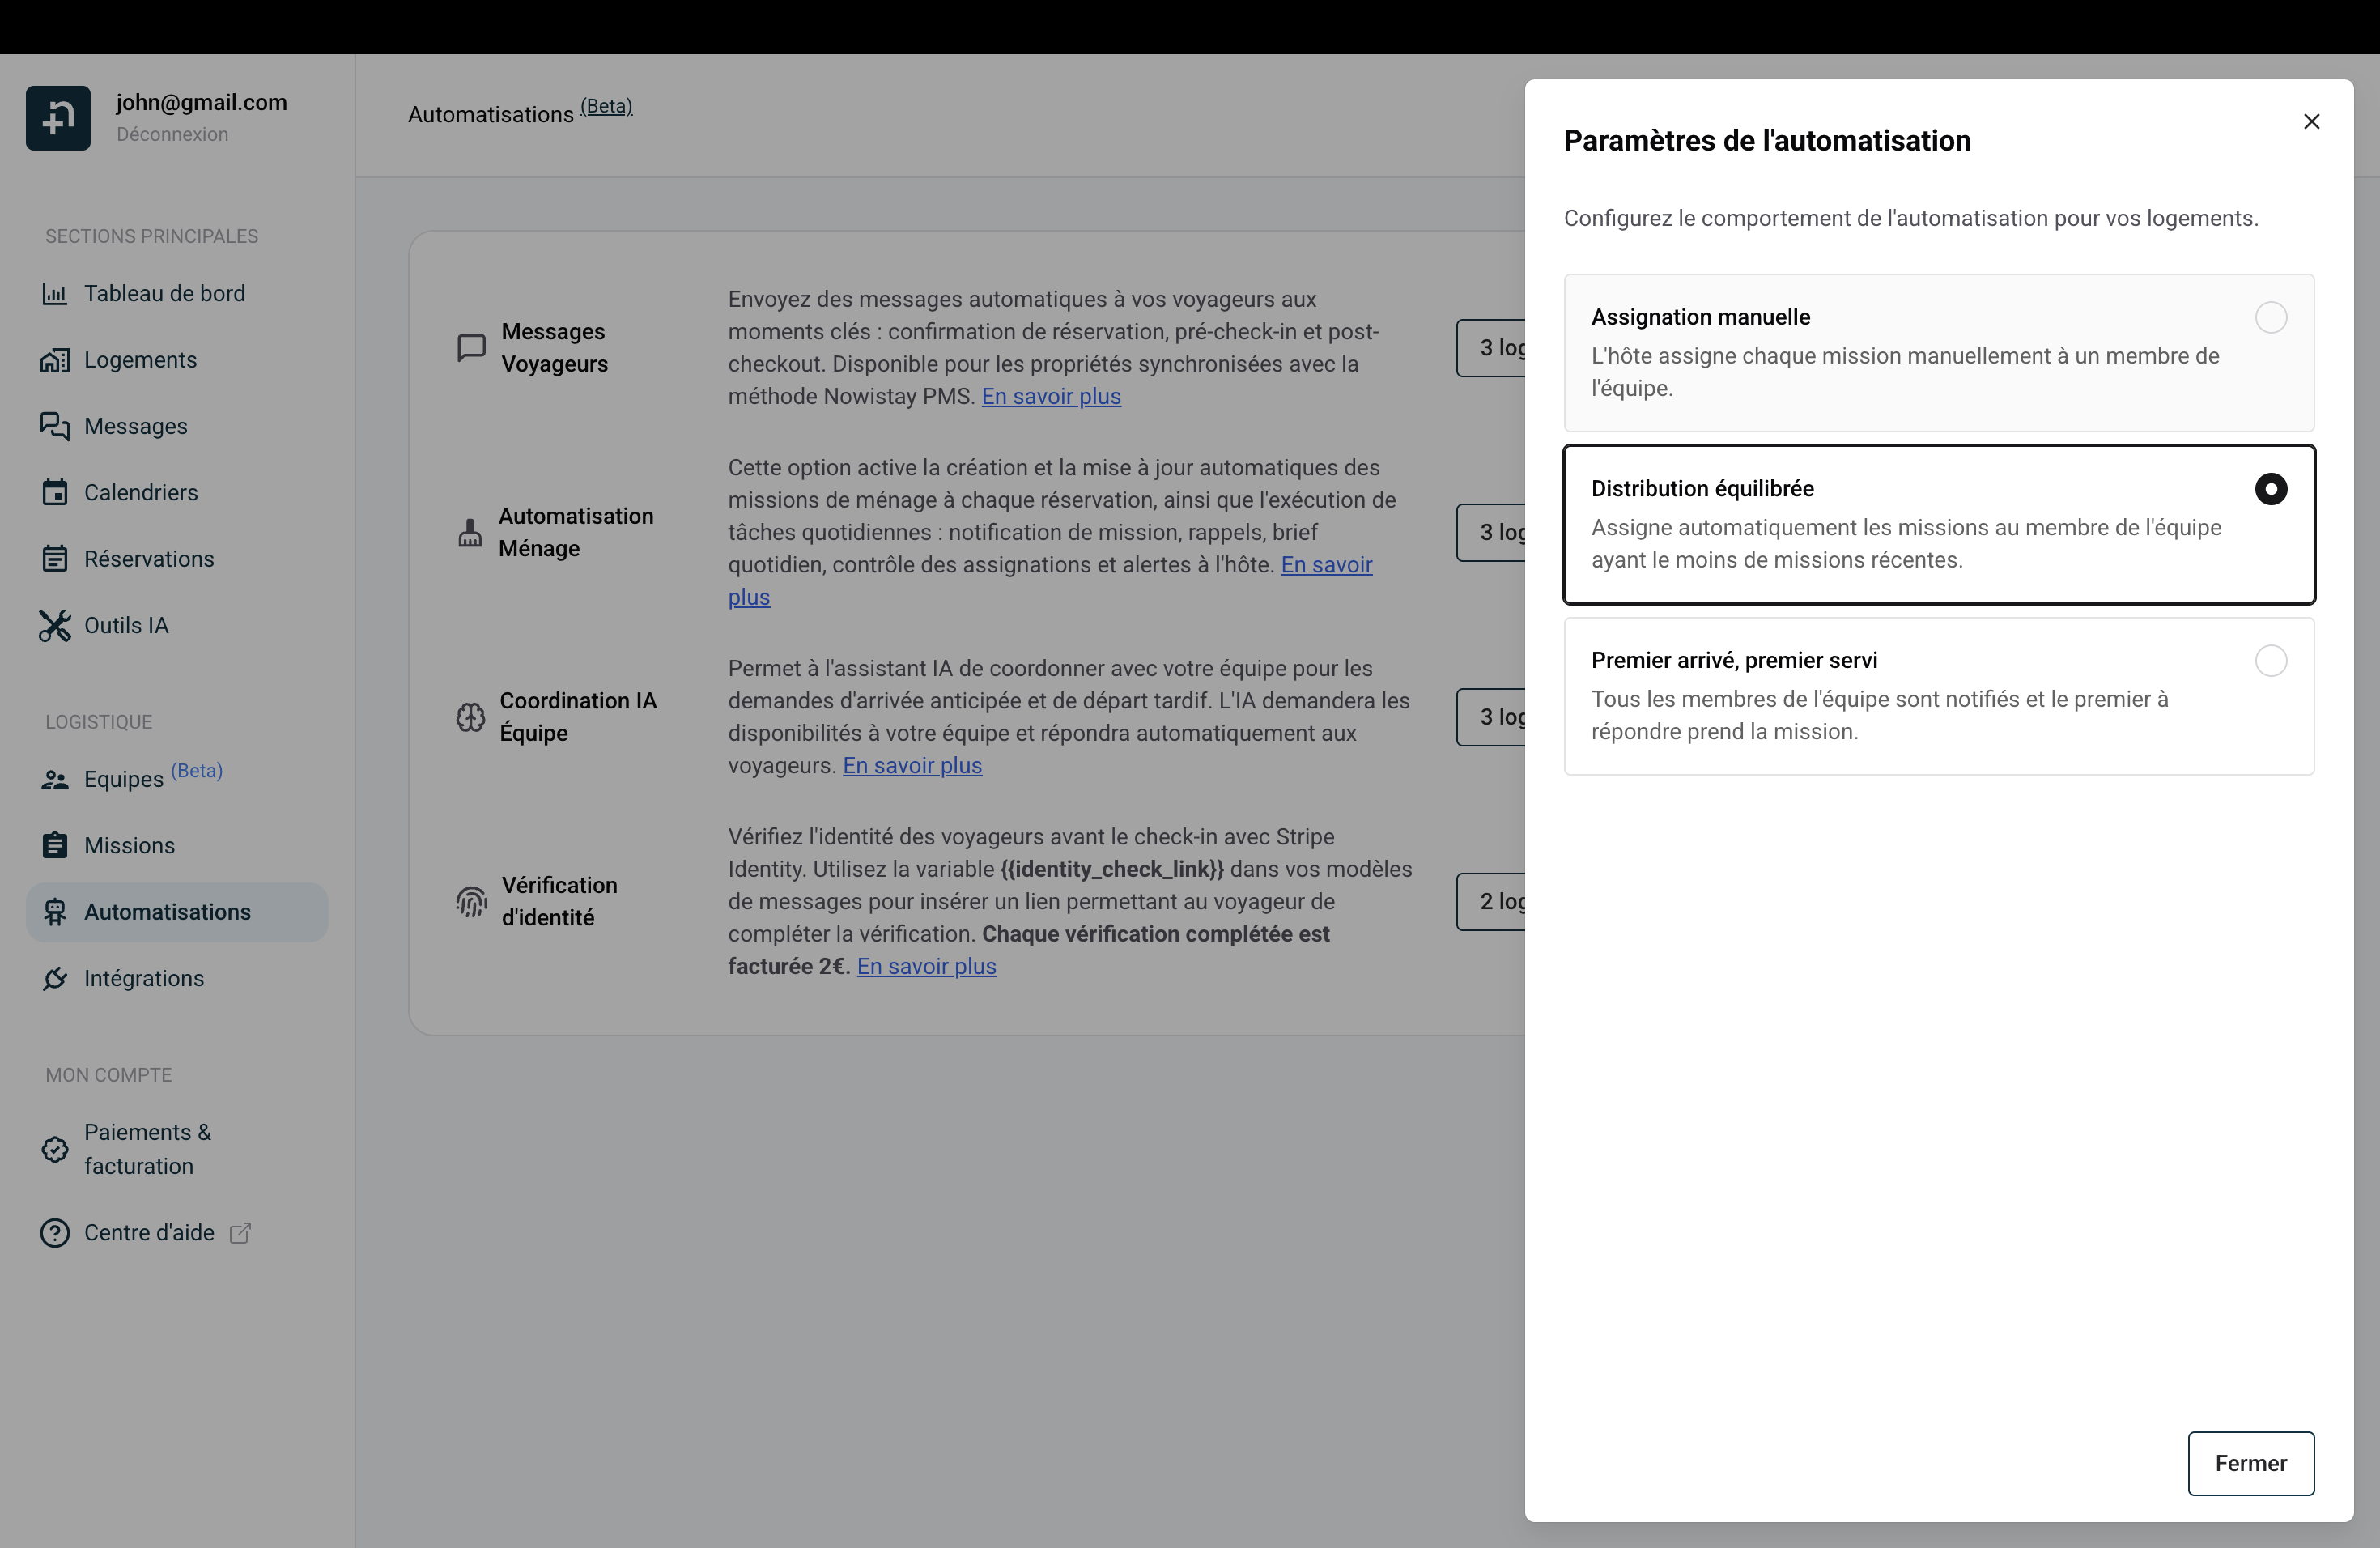The width and height of the screenshot is (2380, 1548).
Task: Open En savoir plus for Messages Voyageurs
Action: [1051, 396]
